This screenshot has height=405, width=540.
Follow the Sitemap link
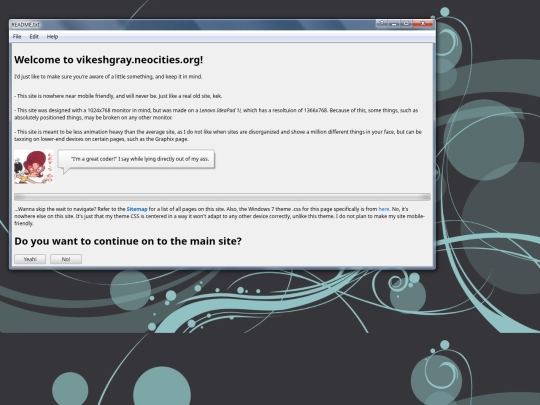[x=137, y=209]
